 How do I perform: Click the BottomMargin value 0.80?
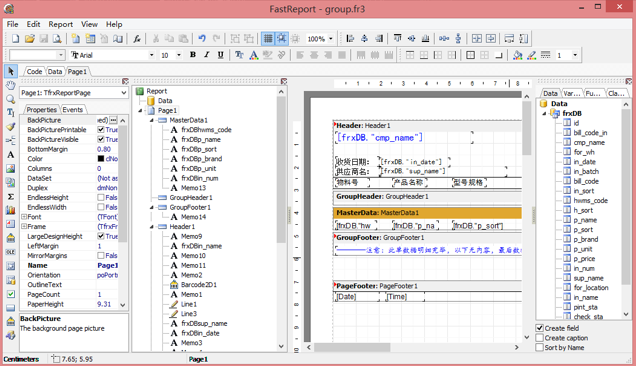104,149
